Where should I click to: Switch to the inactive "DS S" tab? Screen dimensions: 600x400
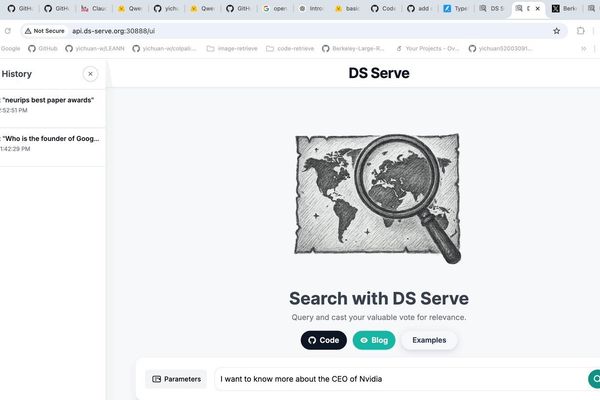[x=492, y=8]
